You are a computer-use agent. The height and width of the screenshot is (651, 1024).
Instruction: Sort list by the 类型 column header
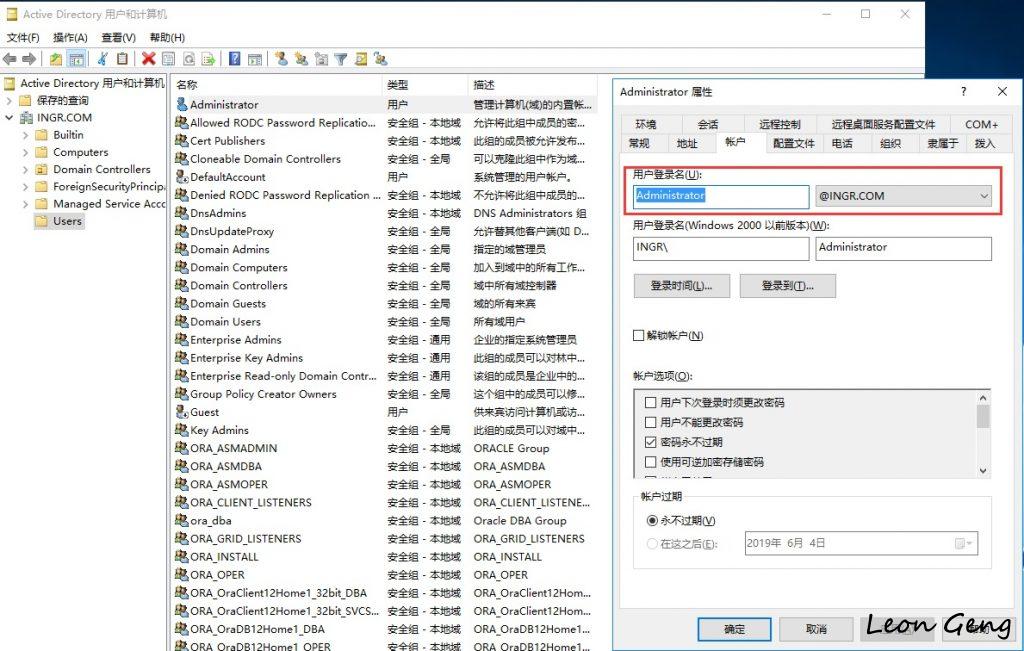point(424,85)
